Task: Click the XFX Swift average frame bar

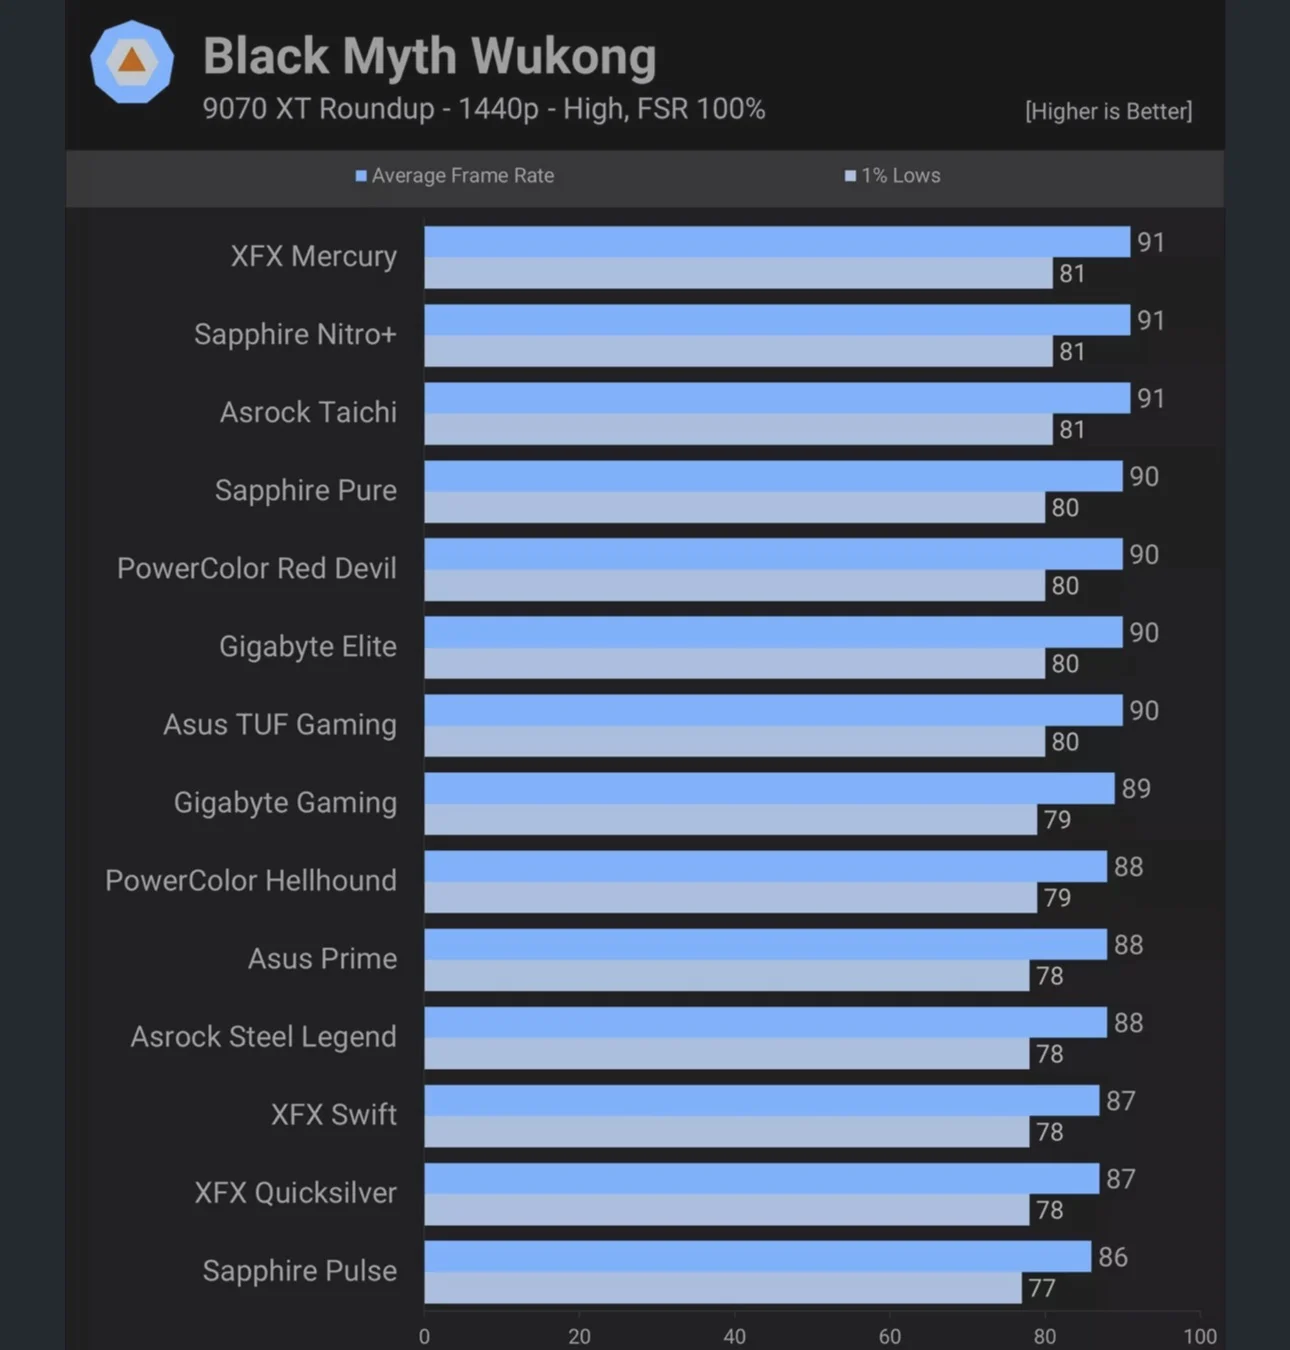Action: click(x=761, y=1100)
